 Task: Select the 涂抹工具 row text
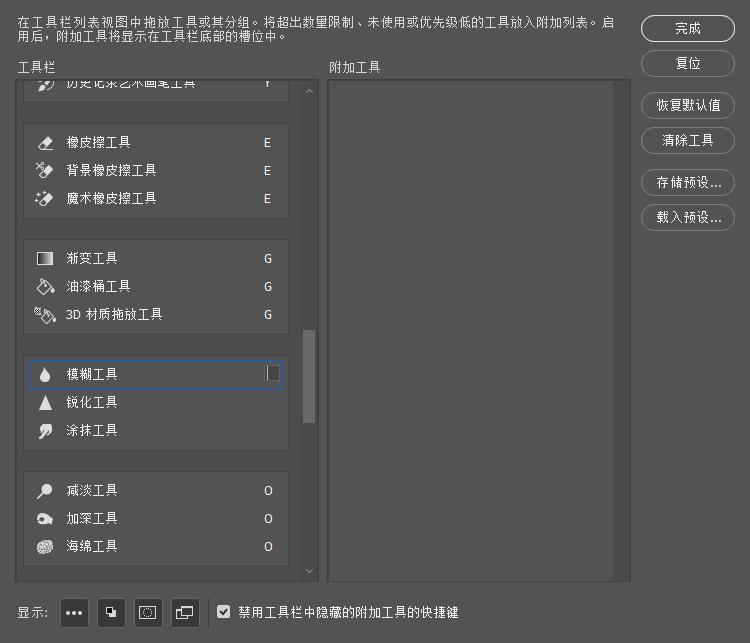(92, 431)
